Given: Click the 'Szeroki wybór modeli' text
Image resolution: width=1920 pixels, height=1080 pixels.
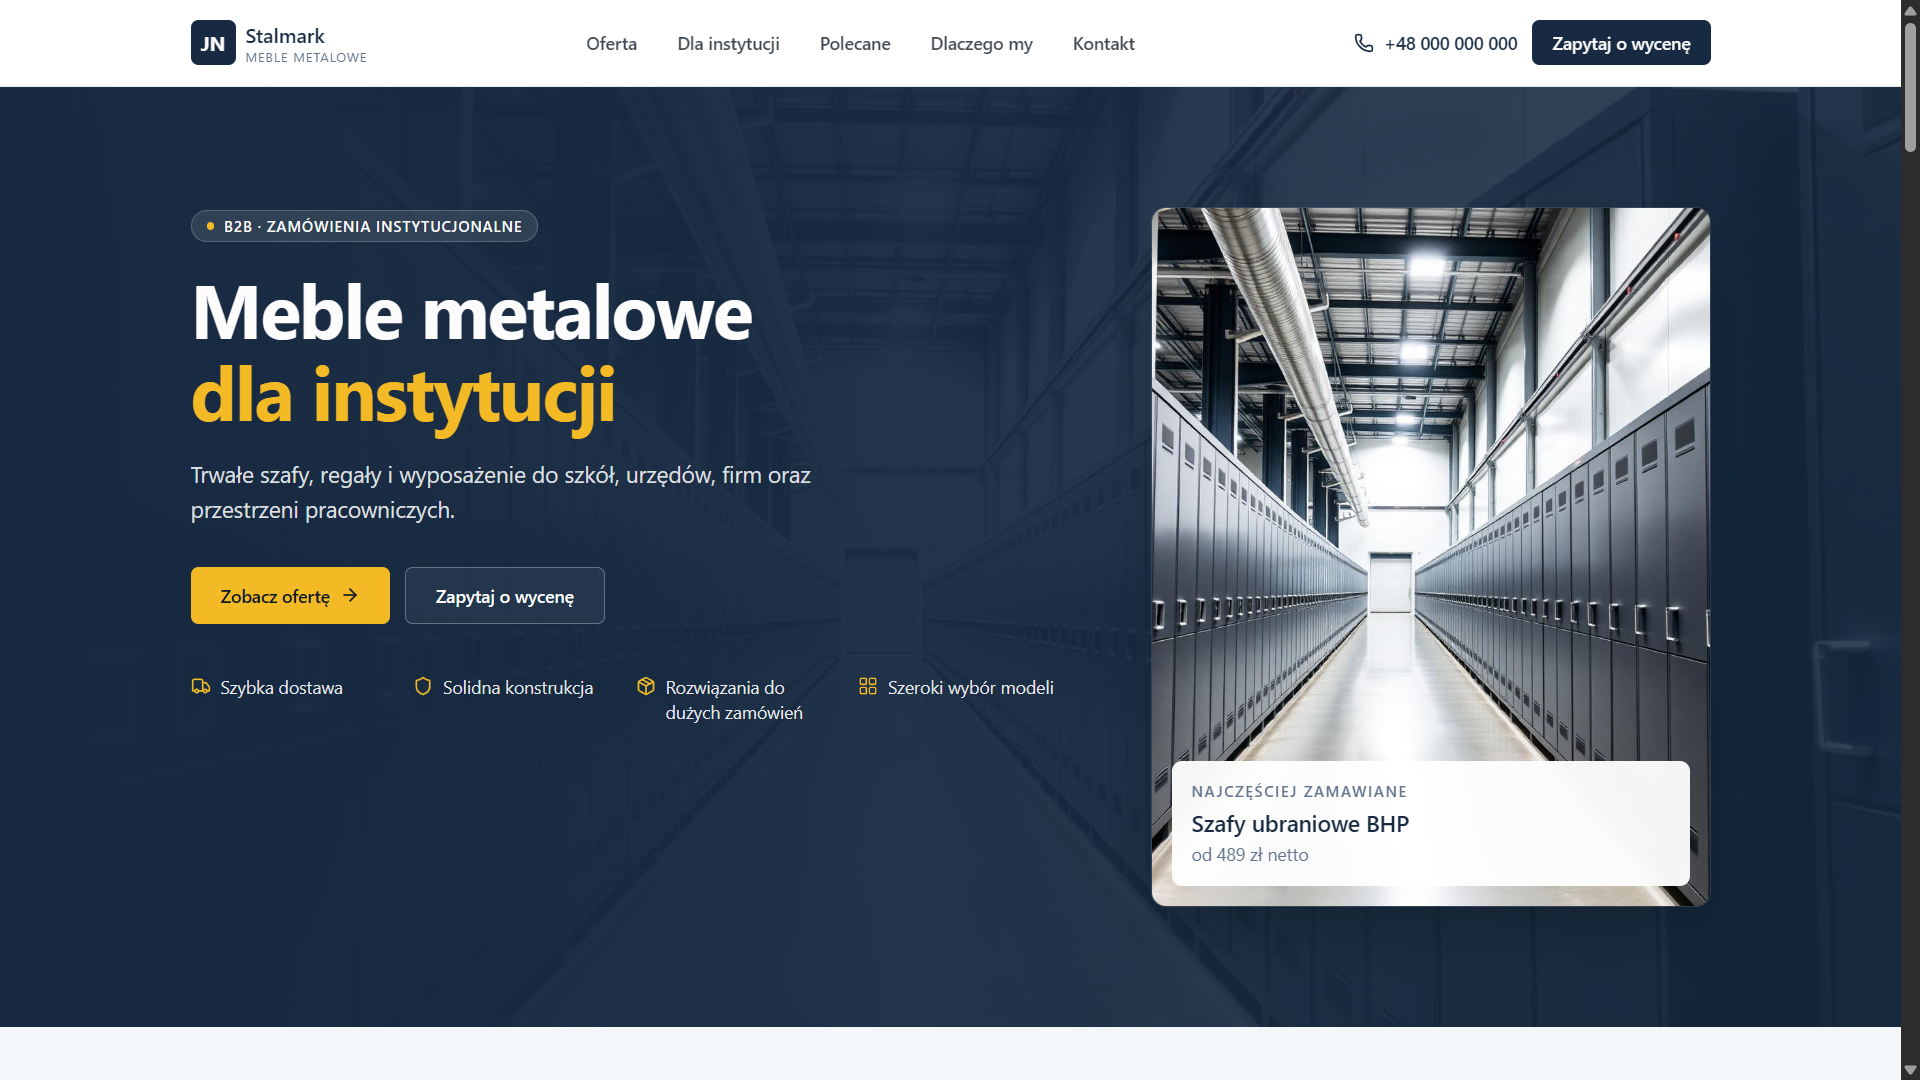Looking at the screenshot, I should click(971, 688).
